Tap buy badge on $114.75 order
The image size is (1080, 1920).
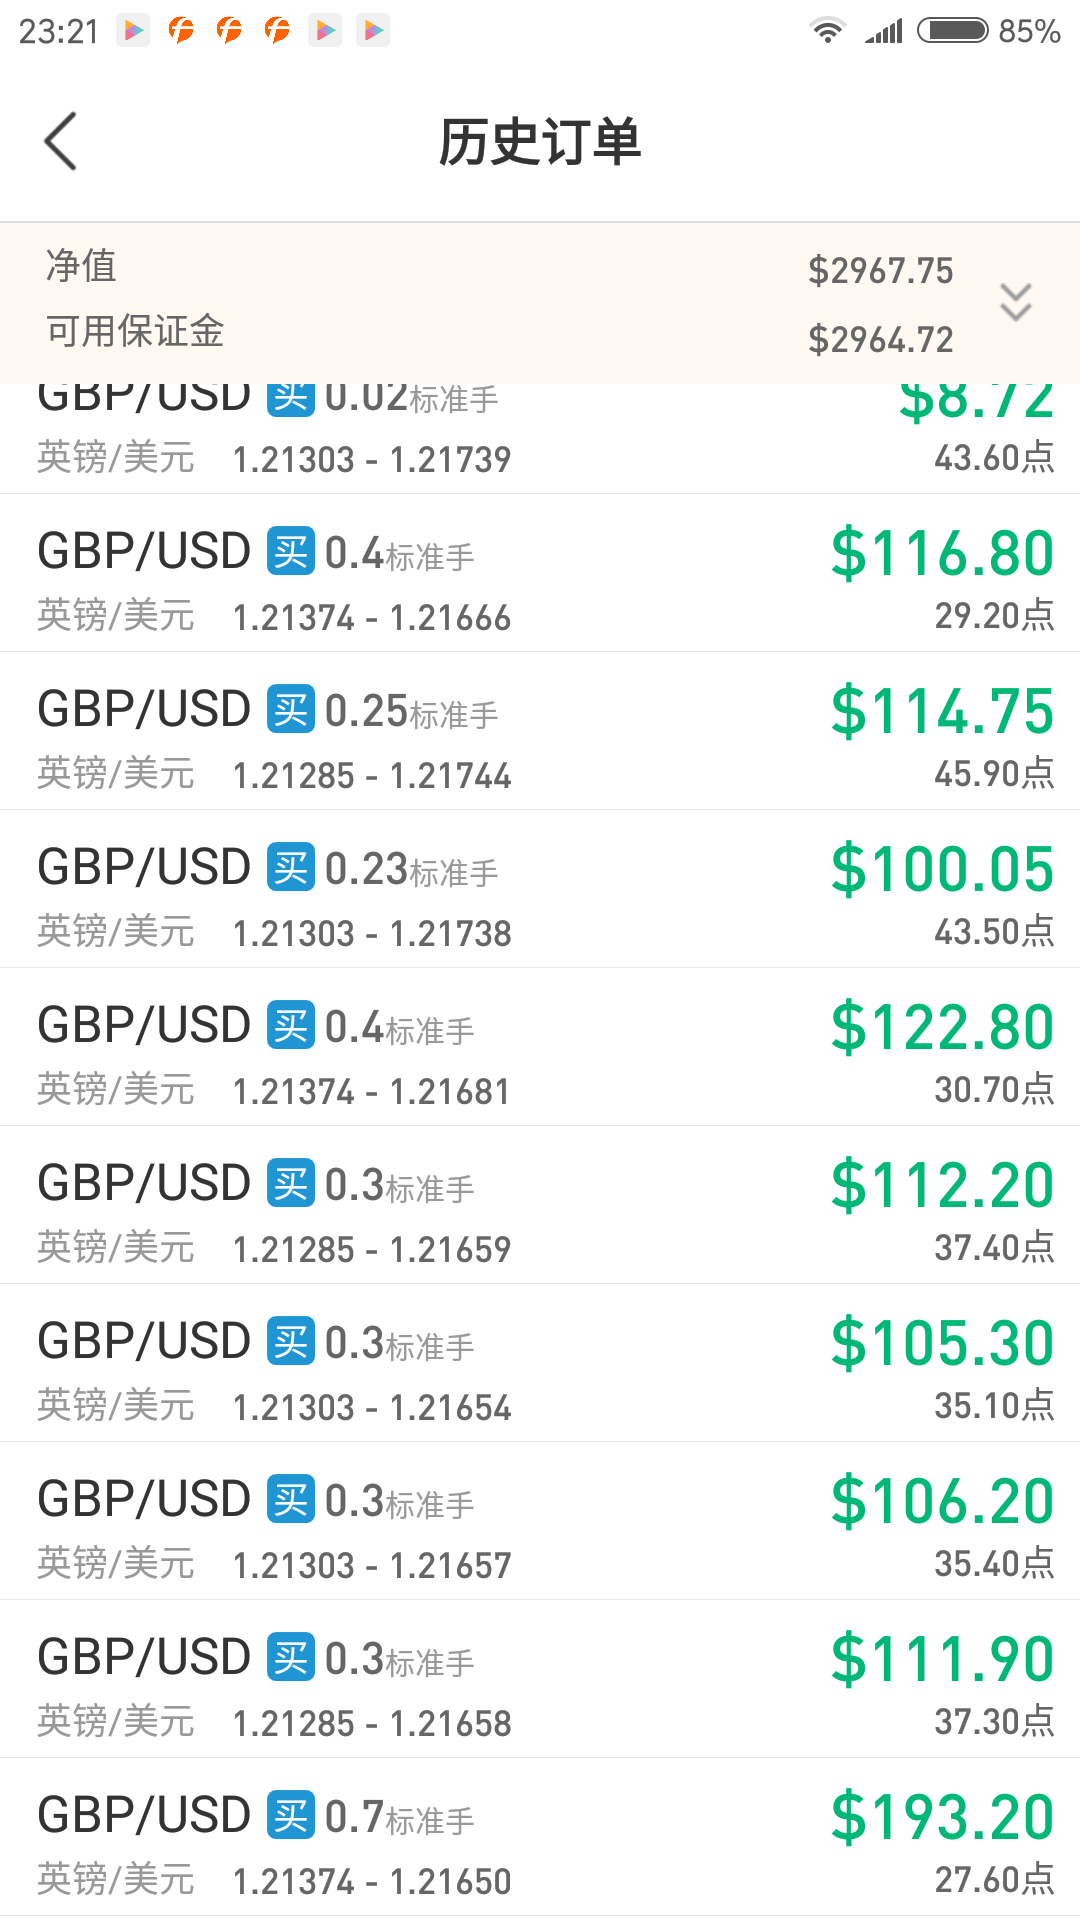(291, 709)
